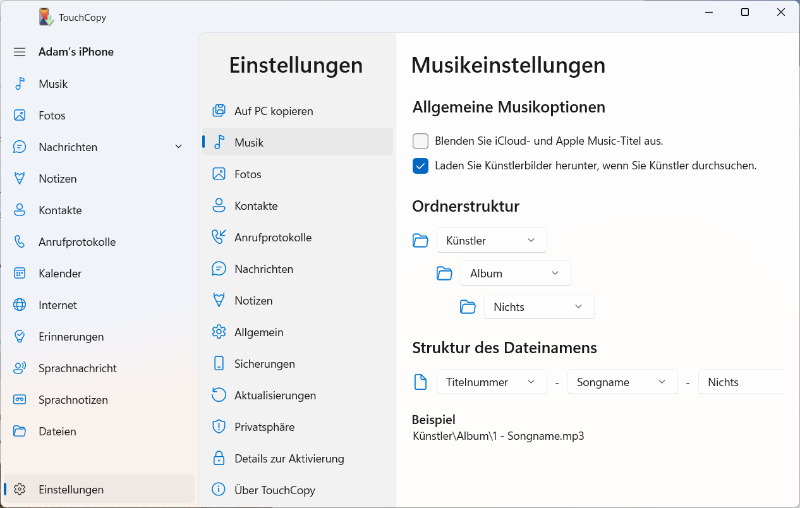Screen dimensions: 800x508
Task: Click the Erinnerungen lightbulb icon
Action: 19,337
